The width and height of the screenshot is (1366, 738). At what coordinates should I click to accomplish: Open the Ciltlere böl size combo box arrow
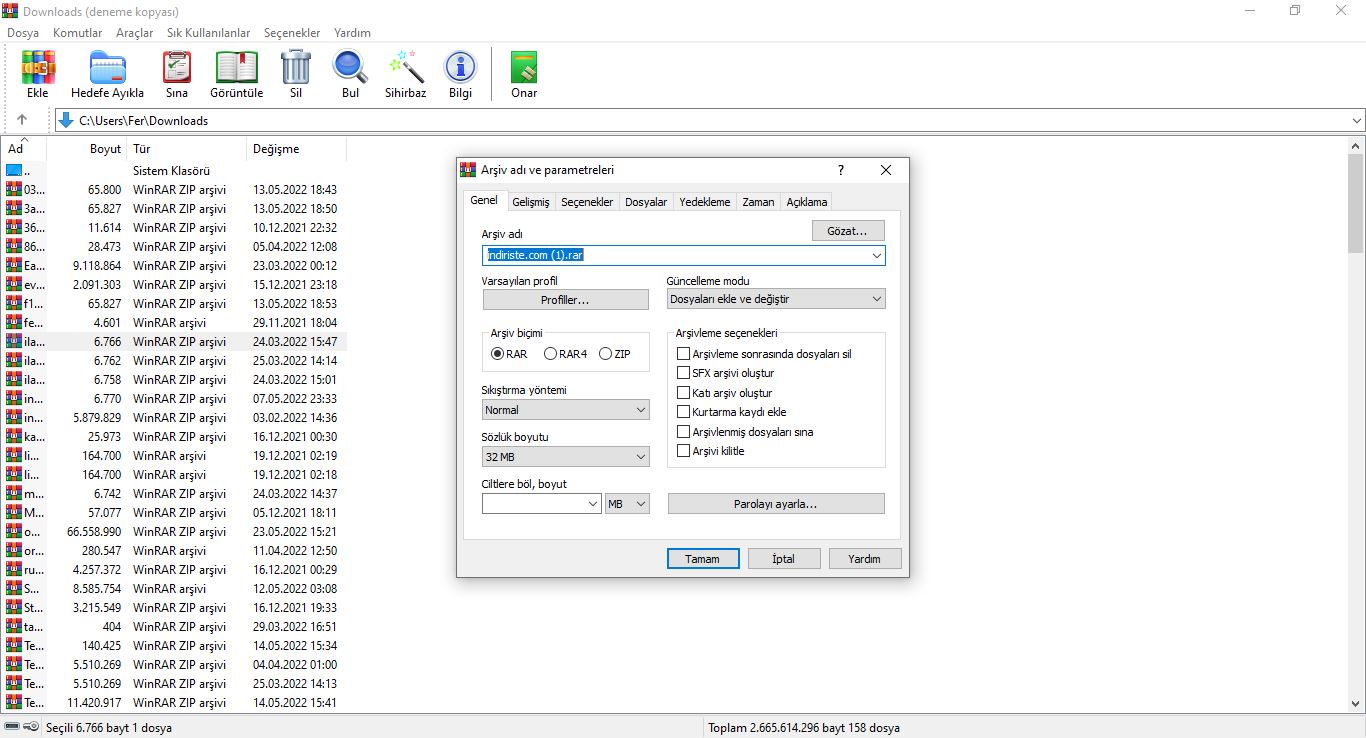593,505
